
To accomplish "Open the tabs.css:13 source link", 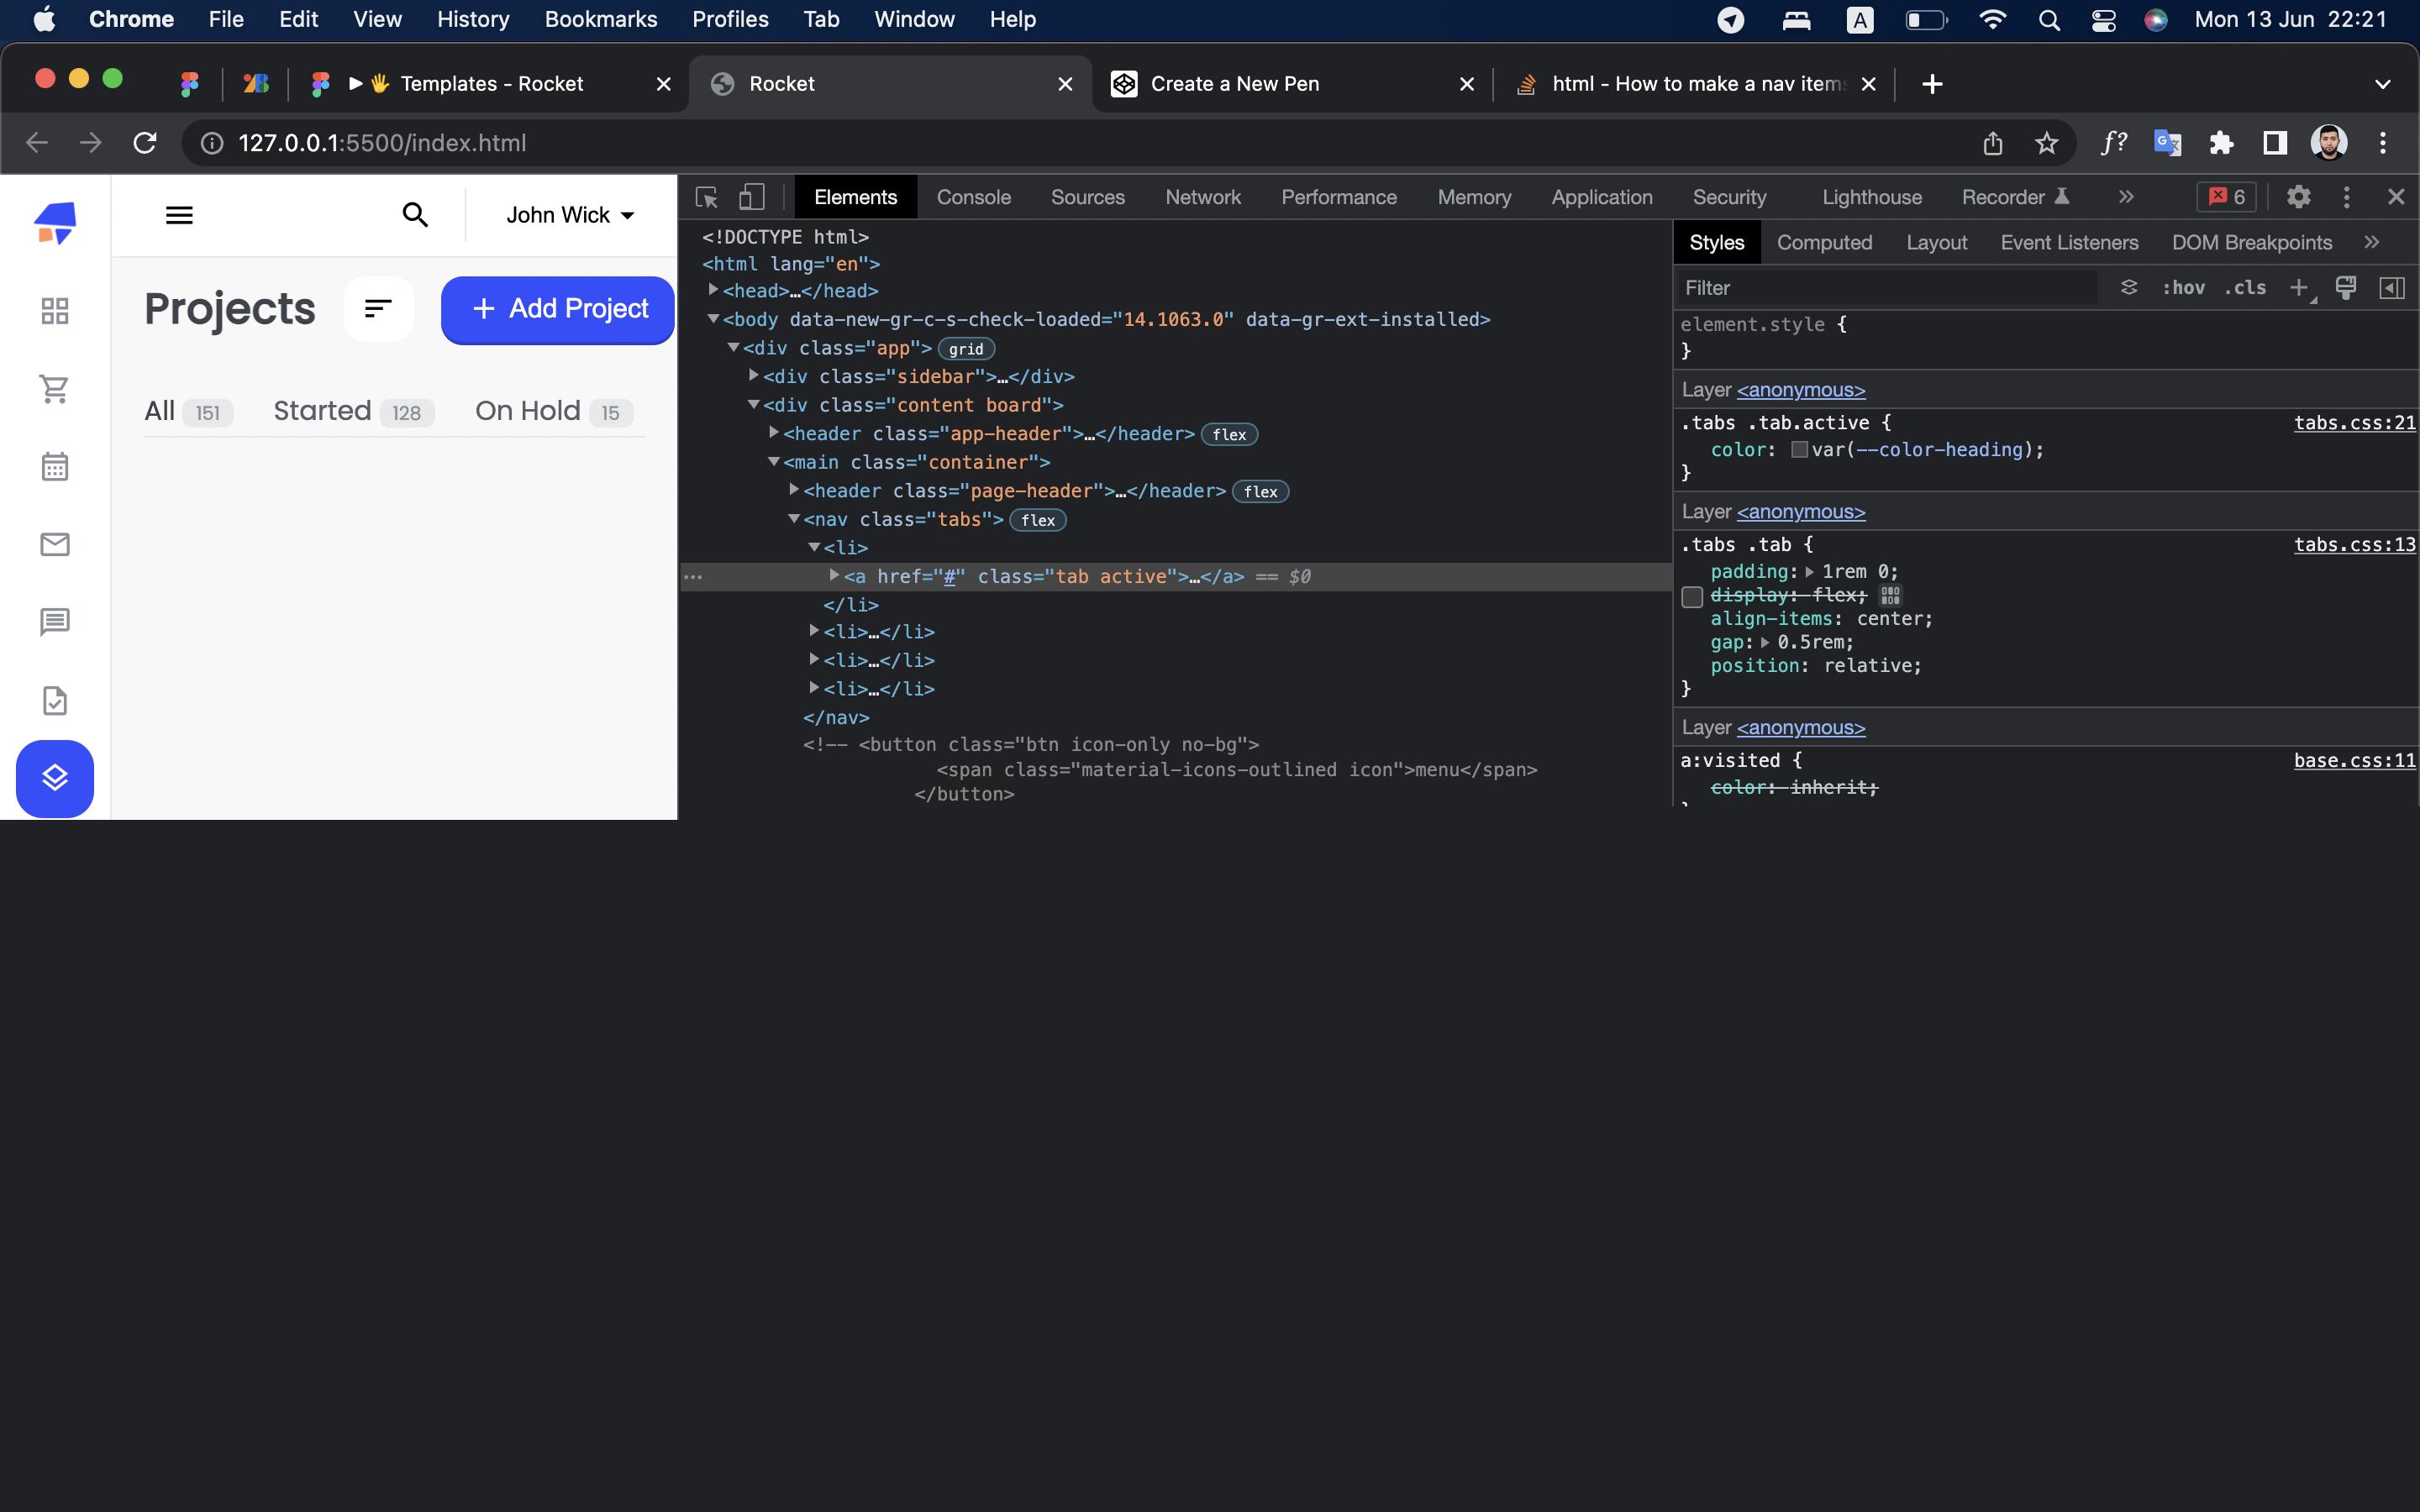I will click(2354, 545).
